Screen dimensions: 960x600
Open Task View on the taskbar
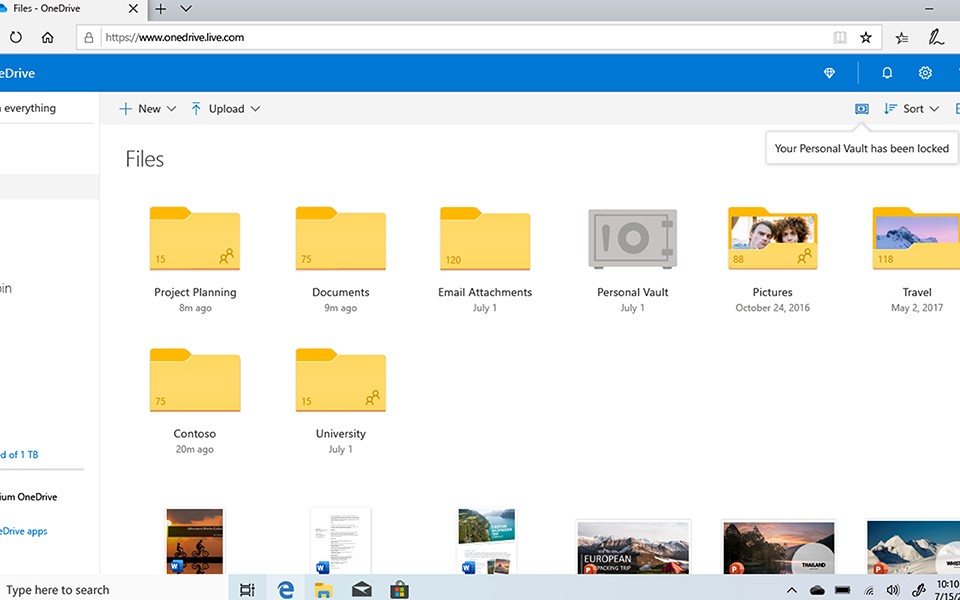tap(247, 590)
